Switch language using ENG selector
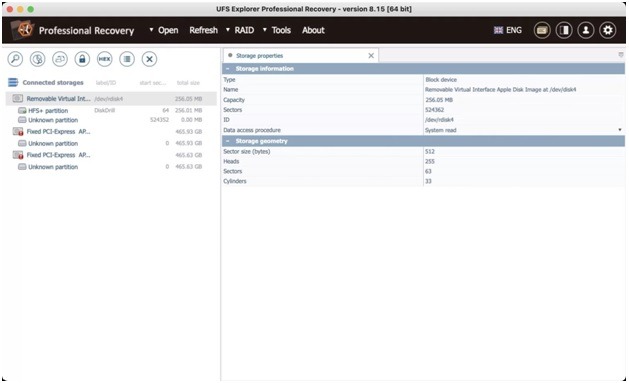The height and width of the screenshot is (383, 629). click(508, 30)
